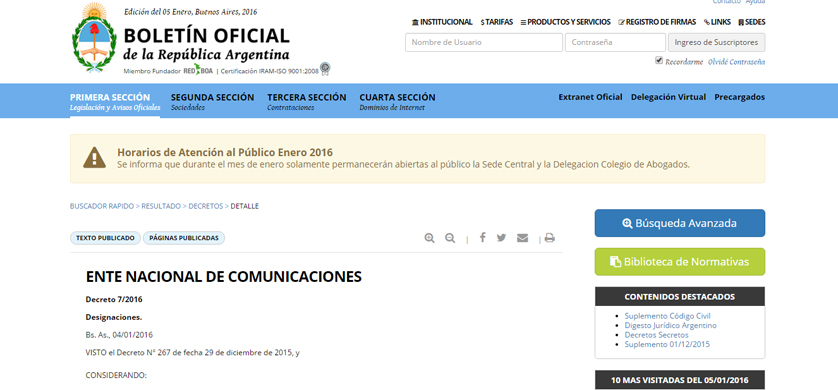Open the Segunda Sección Sociedades tab
Viewport: 838px width, 390px height.
[212, 102]
